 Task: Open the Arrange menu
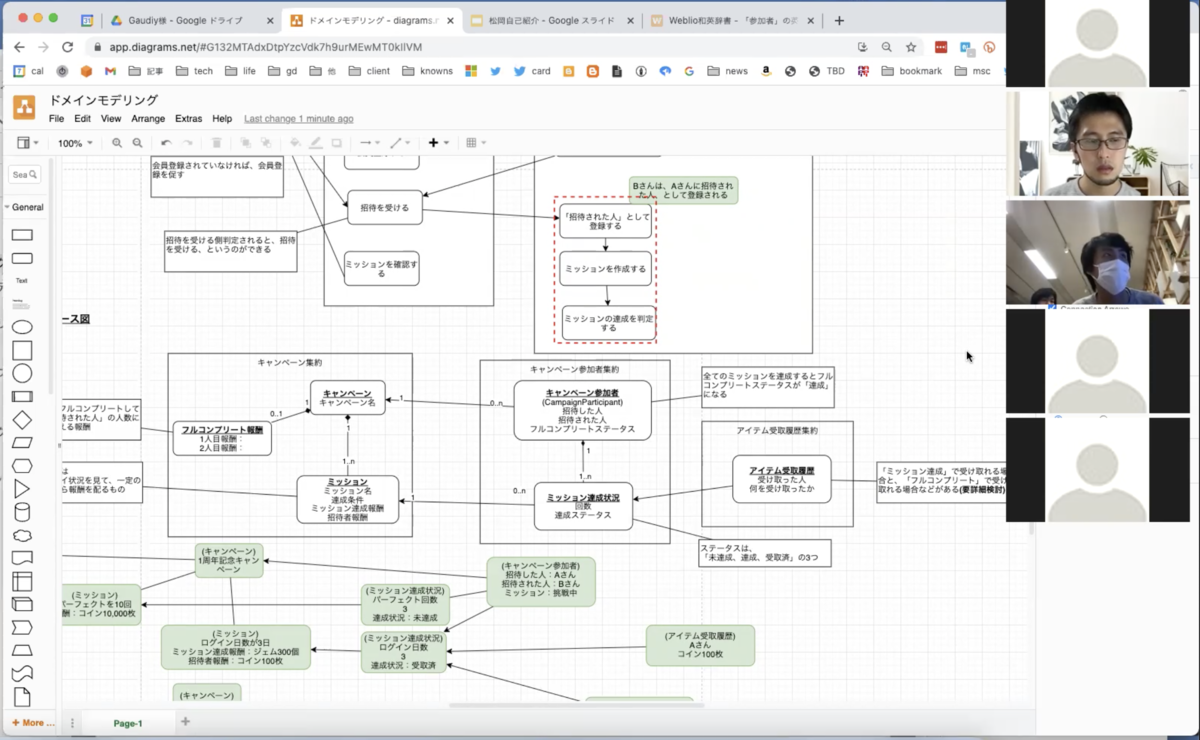tap(148, 118)
